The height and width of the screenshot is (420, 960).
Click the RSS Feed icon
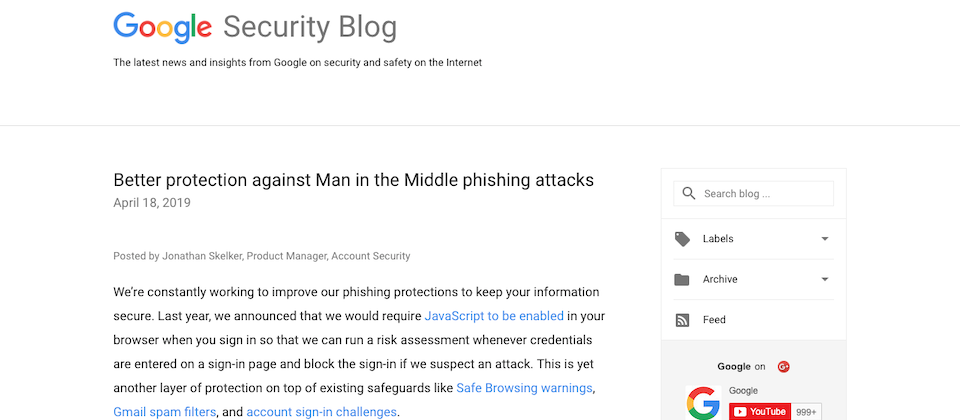[x=681, y=320]
